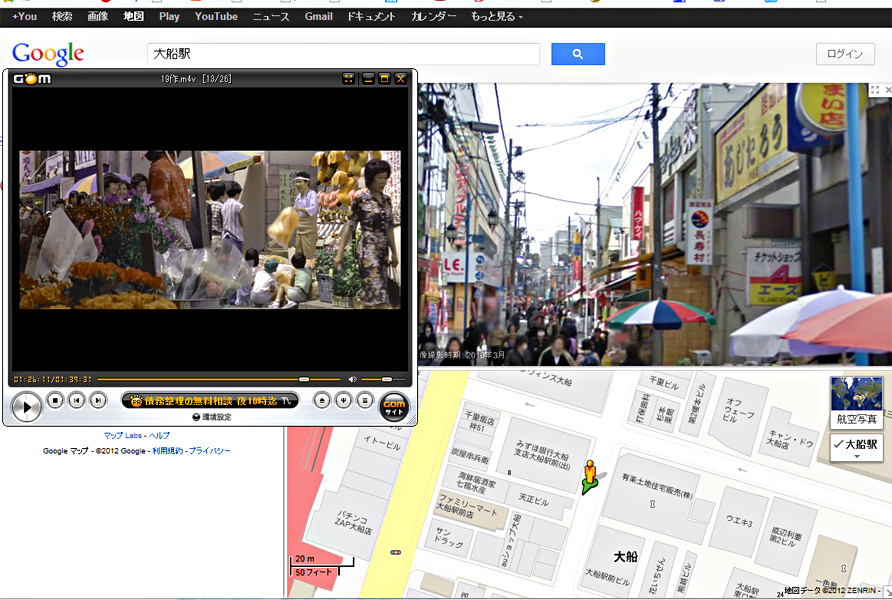Click the Street View street photo
This screenshot has height=600, width=892.
pos(654,224)
